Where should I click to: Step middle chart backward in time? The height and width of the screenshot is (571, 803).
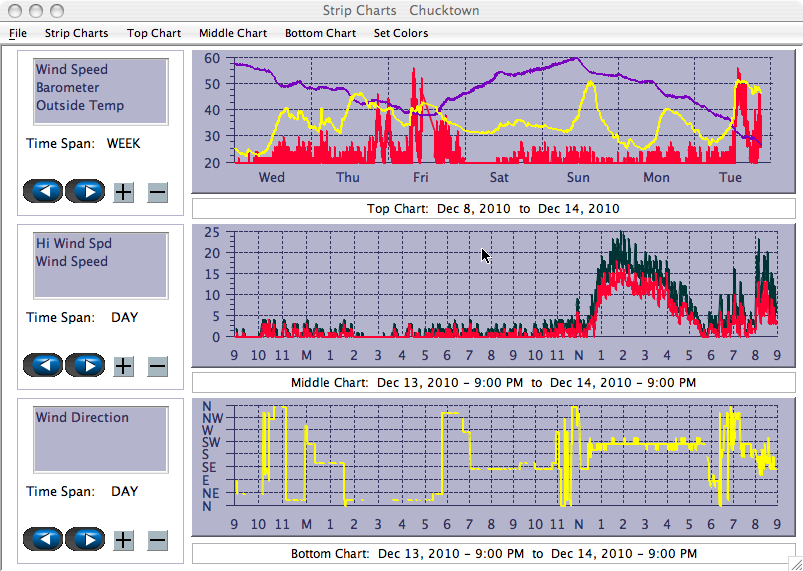[43, 366]
